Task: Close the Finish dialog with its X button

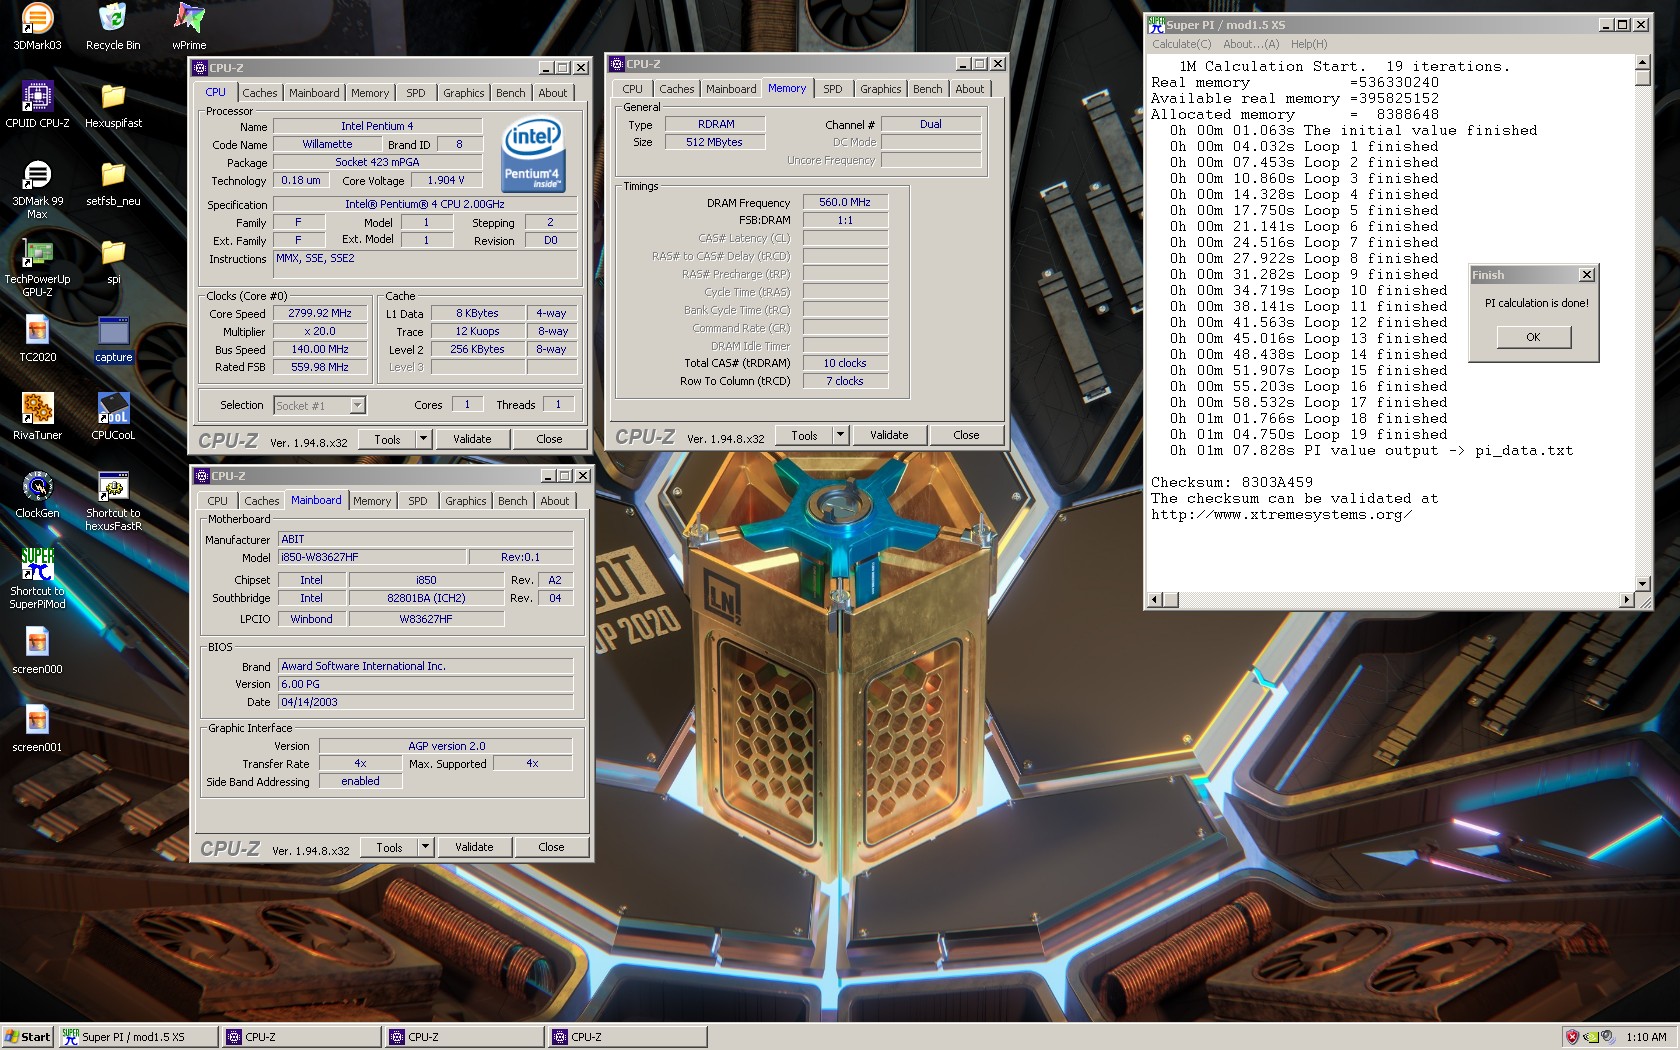Action: coord(1586,274)
